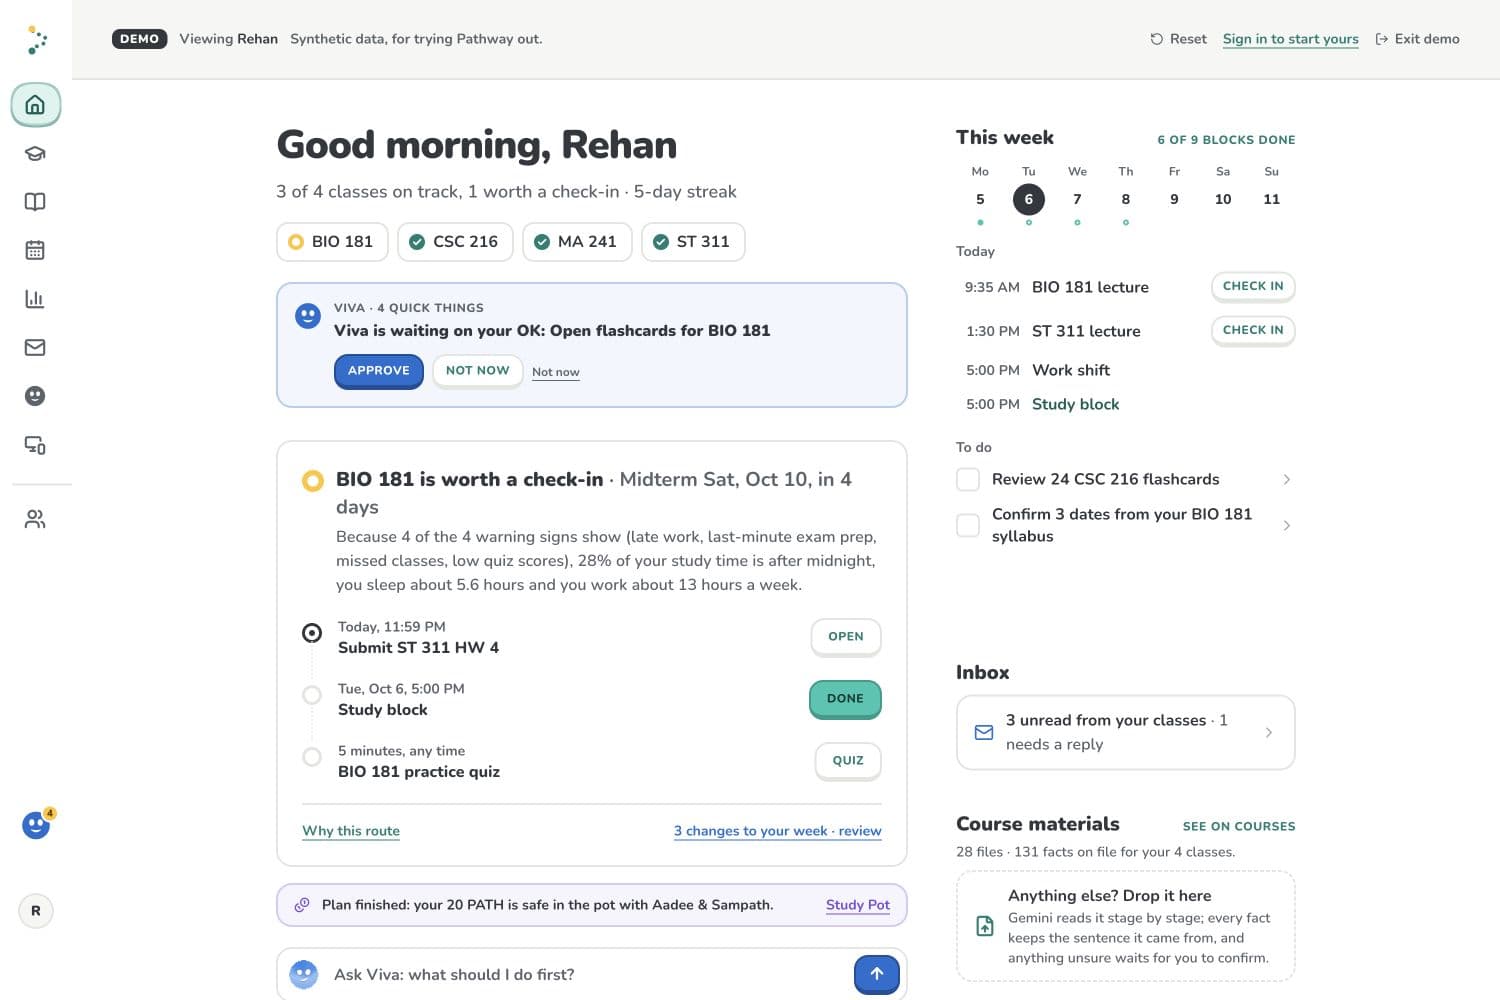Image resolution: width=1500 pixels, height=1000 pixels.
Task: Click the Viva avatar with notification badge
Action: 36,825
